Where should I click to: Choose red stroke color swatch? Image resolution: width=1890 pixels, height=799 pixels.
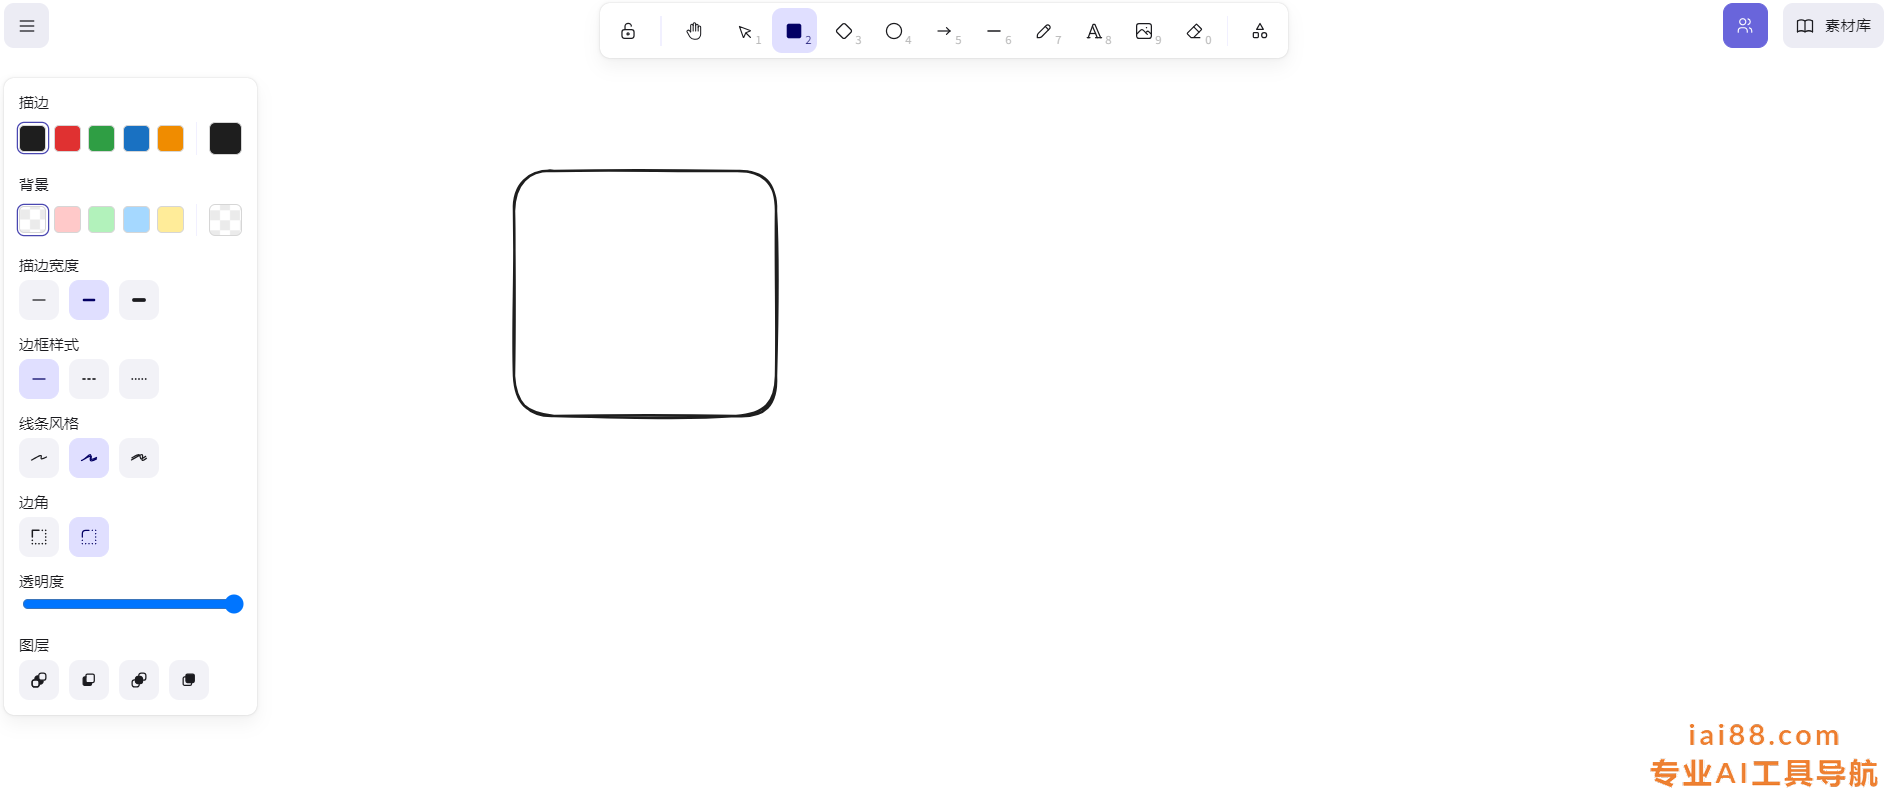[67, 138]
